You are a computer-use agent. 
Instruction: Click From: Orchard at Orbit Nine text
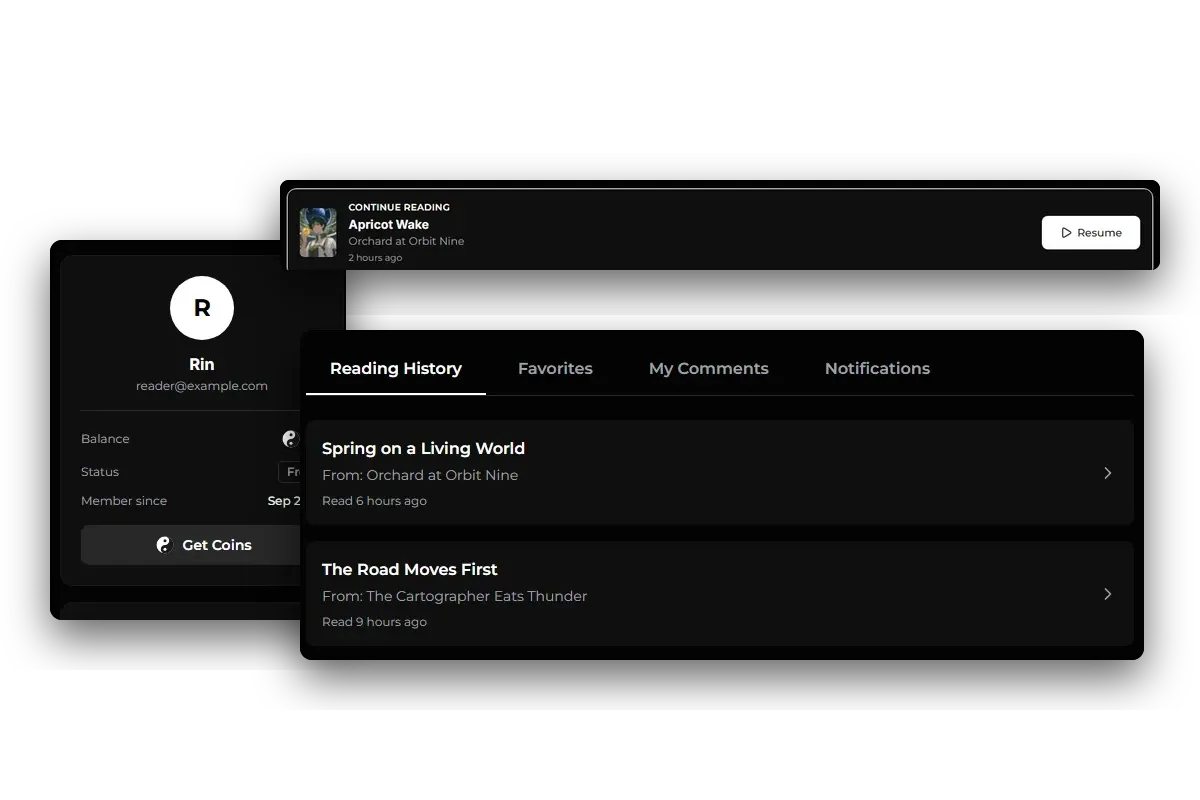(420, 475)
